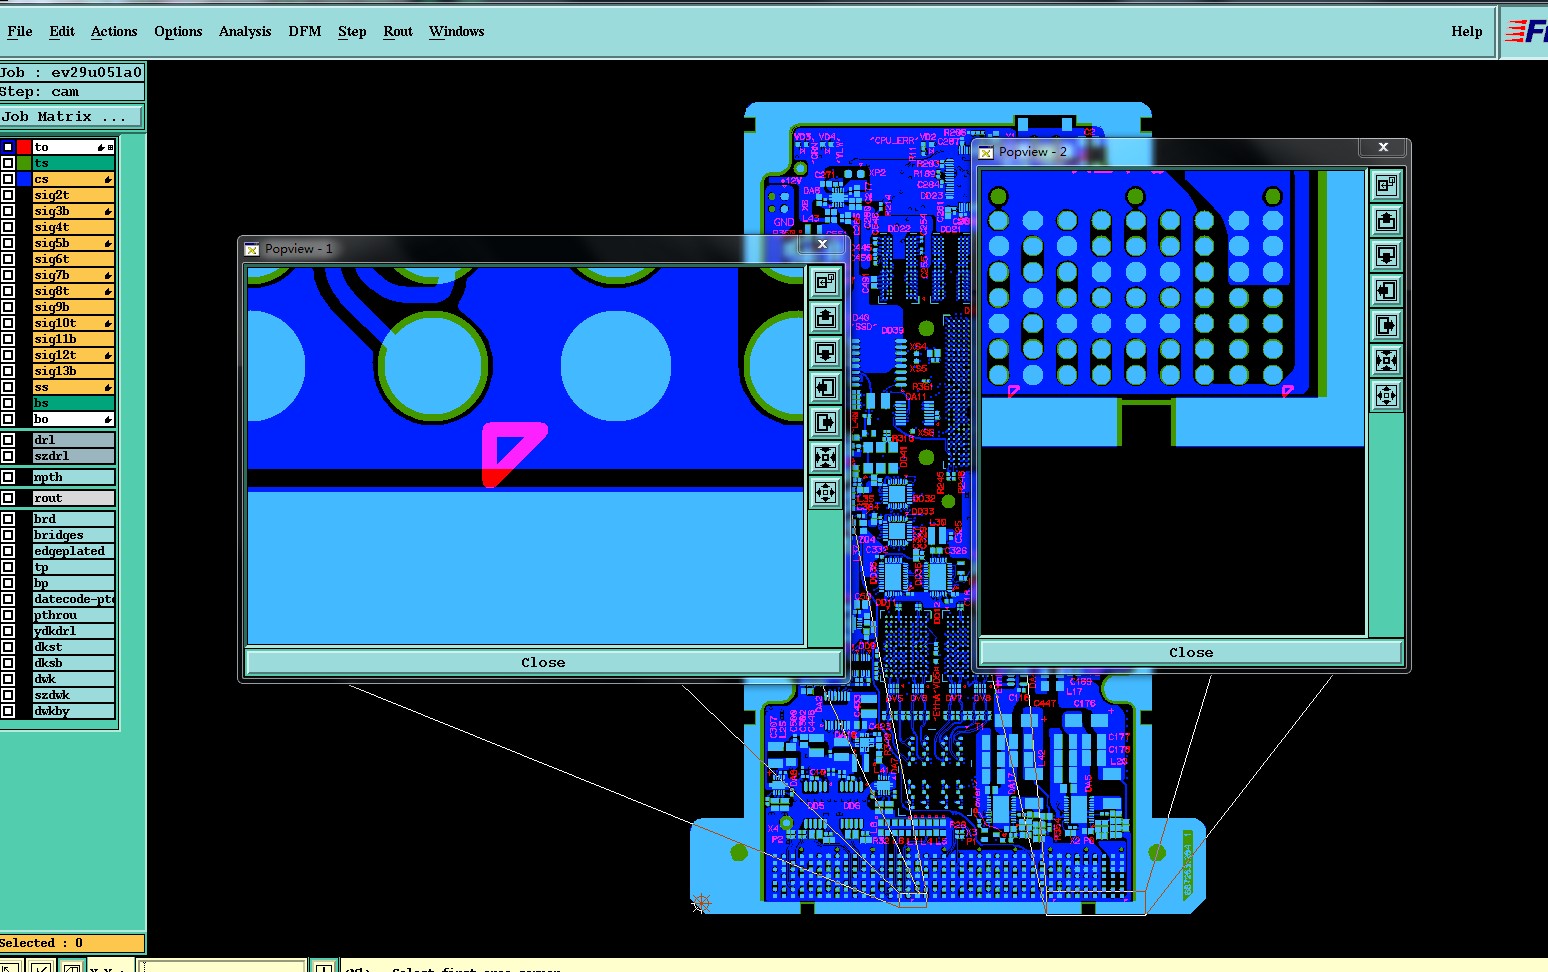Open the Actions menu
This screenshot has width=1548, height=972.
(114, 31)
